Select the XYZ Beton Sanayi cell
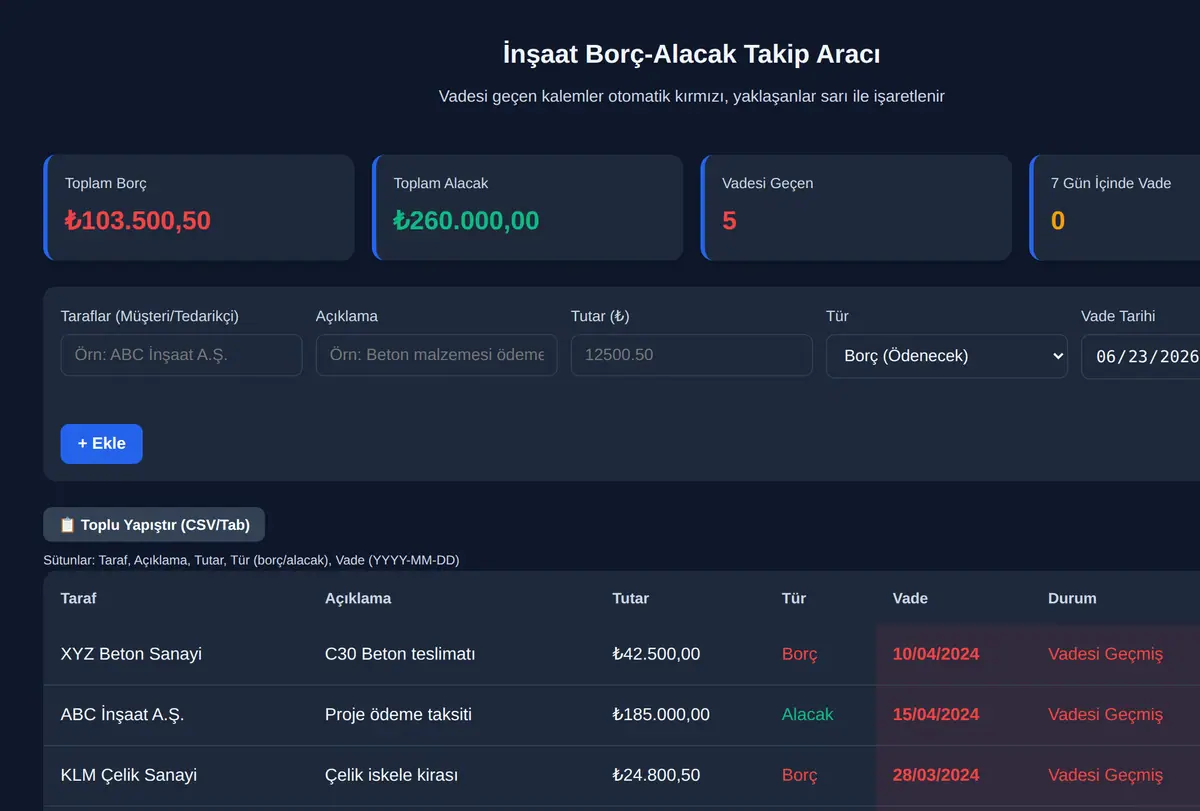The image size is (1200, 811). tap(131, 654)
